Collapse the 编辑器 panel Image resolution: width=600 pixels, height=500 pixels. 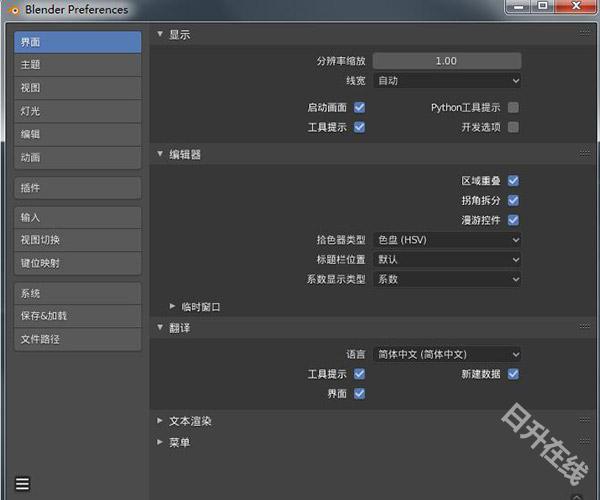(x=160, y=154)
